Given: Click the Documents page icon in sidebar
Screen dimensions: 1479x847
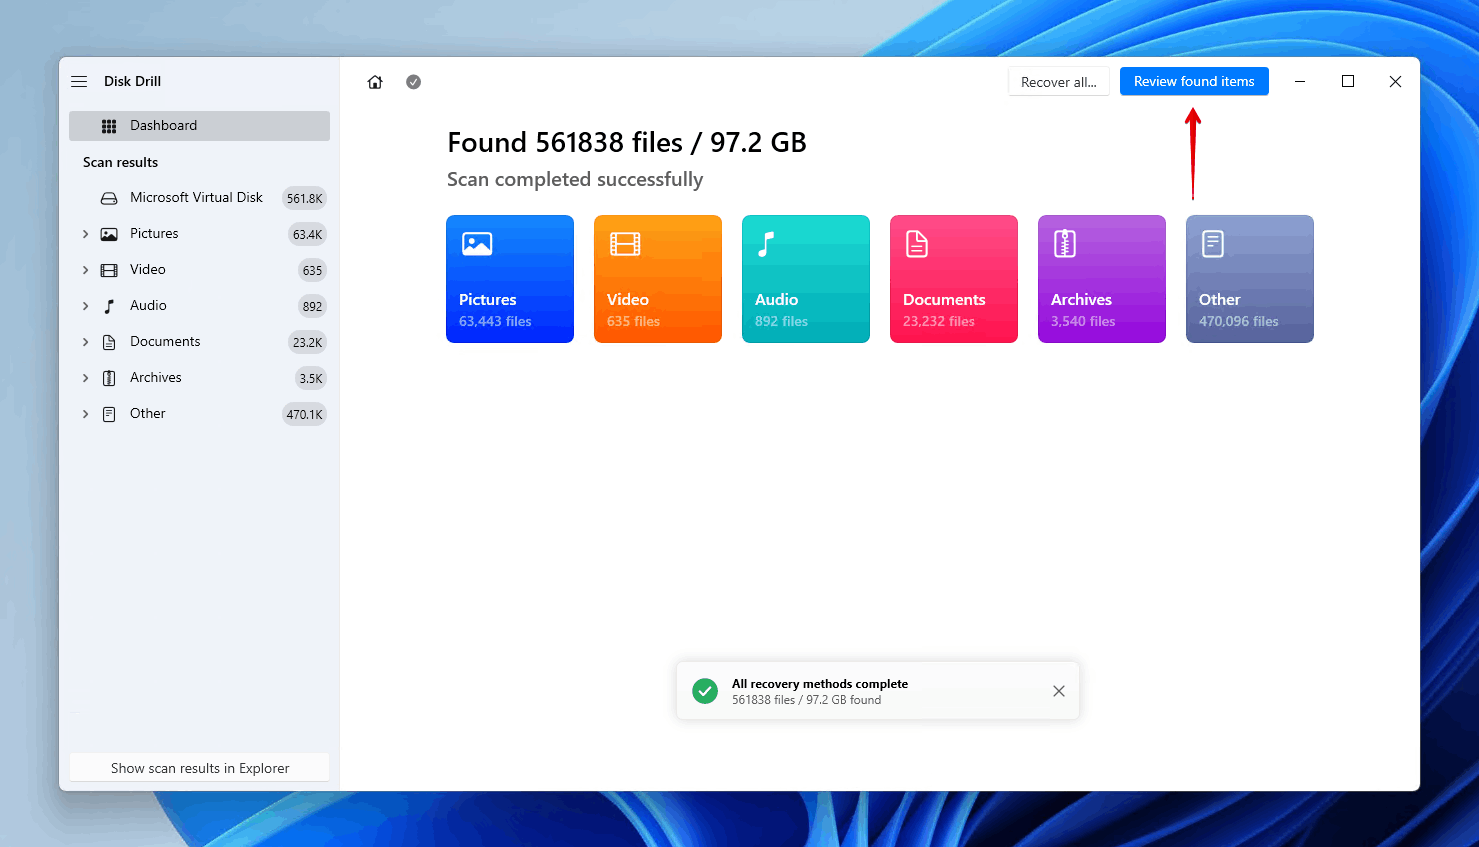Looking at the screenshot, I should [109, 342].
